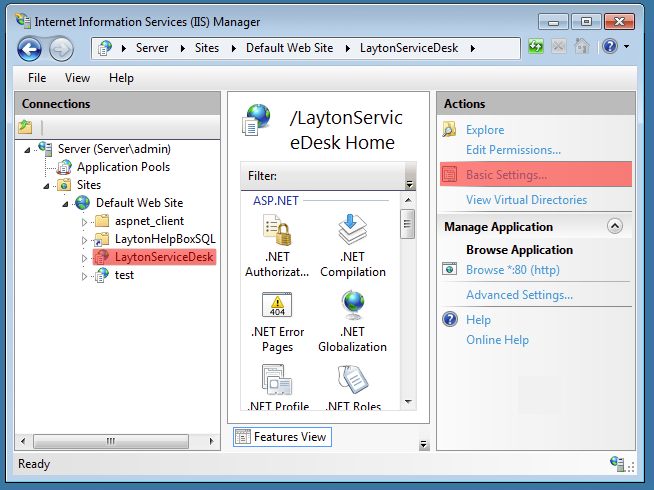
Task: Open the .NET Roles feature icon
Action: coord(353,379)
